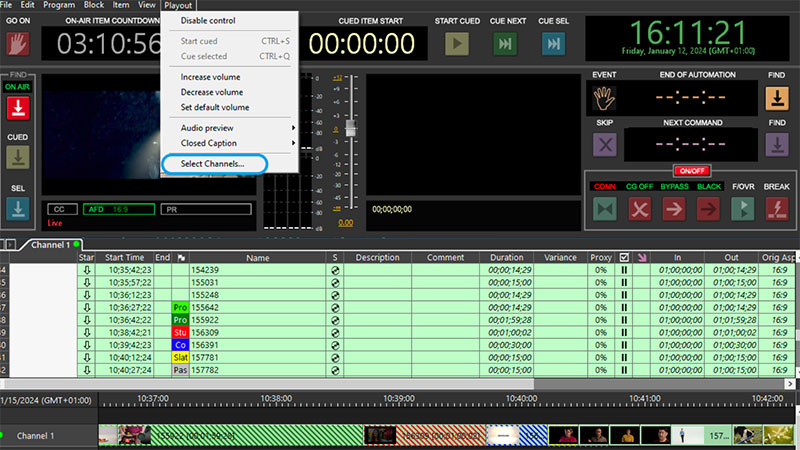This screenshot has height=450, width=800.
Task: Click the CG OFF red X icon
Action: point(639,208)
